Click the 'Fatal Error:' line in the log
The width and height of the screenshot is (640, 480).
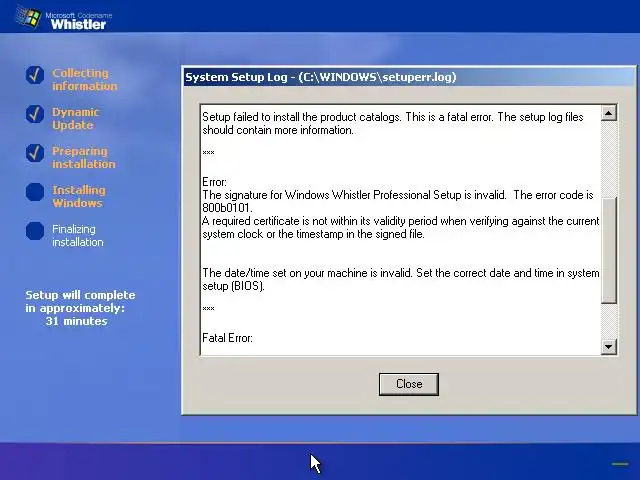tap(227, 338)
